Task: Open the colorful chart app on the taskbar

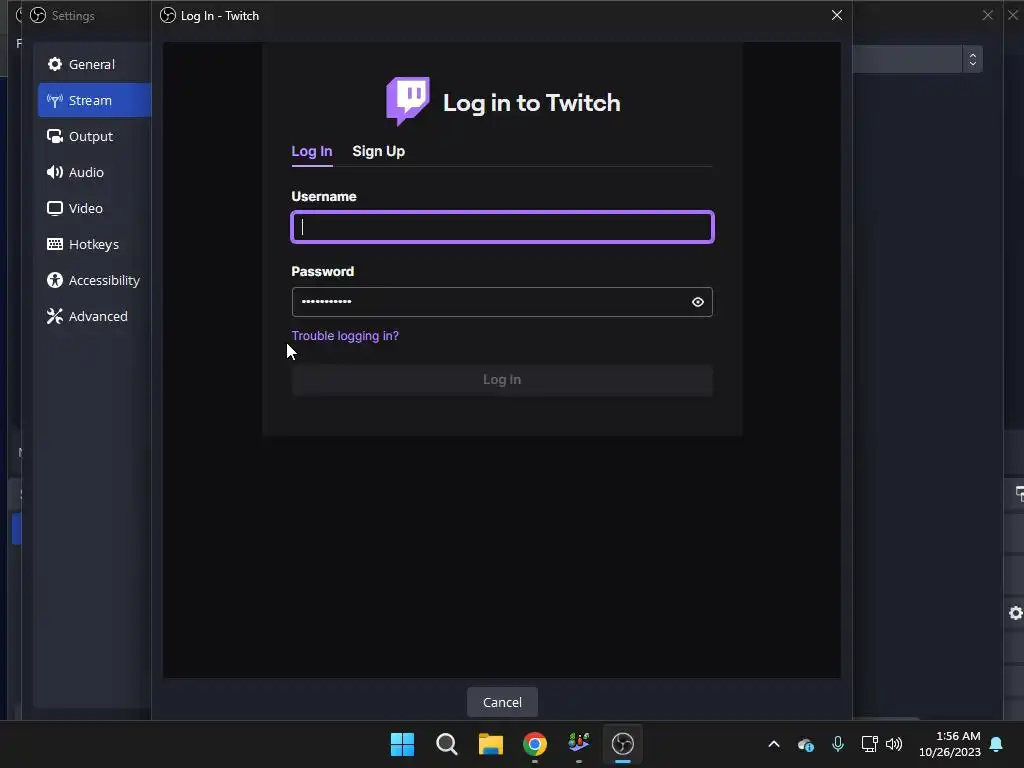Action: coord(579,743)
